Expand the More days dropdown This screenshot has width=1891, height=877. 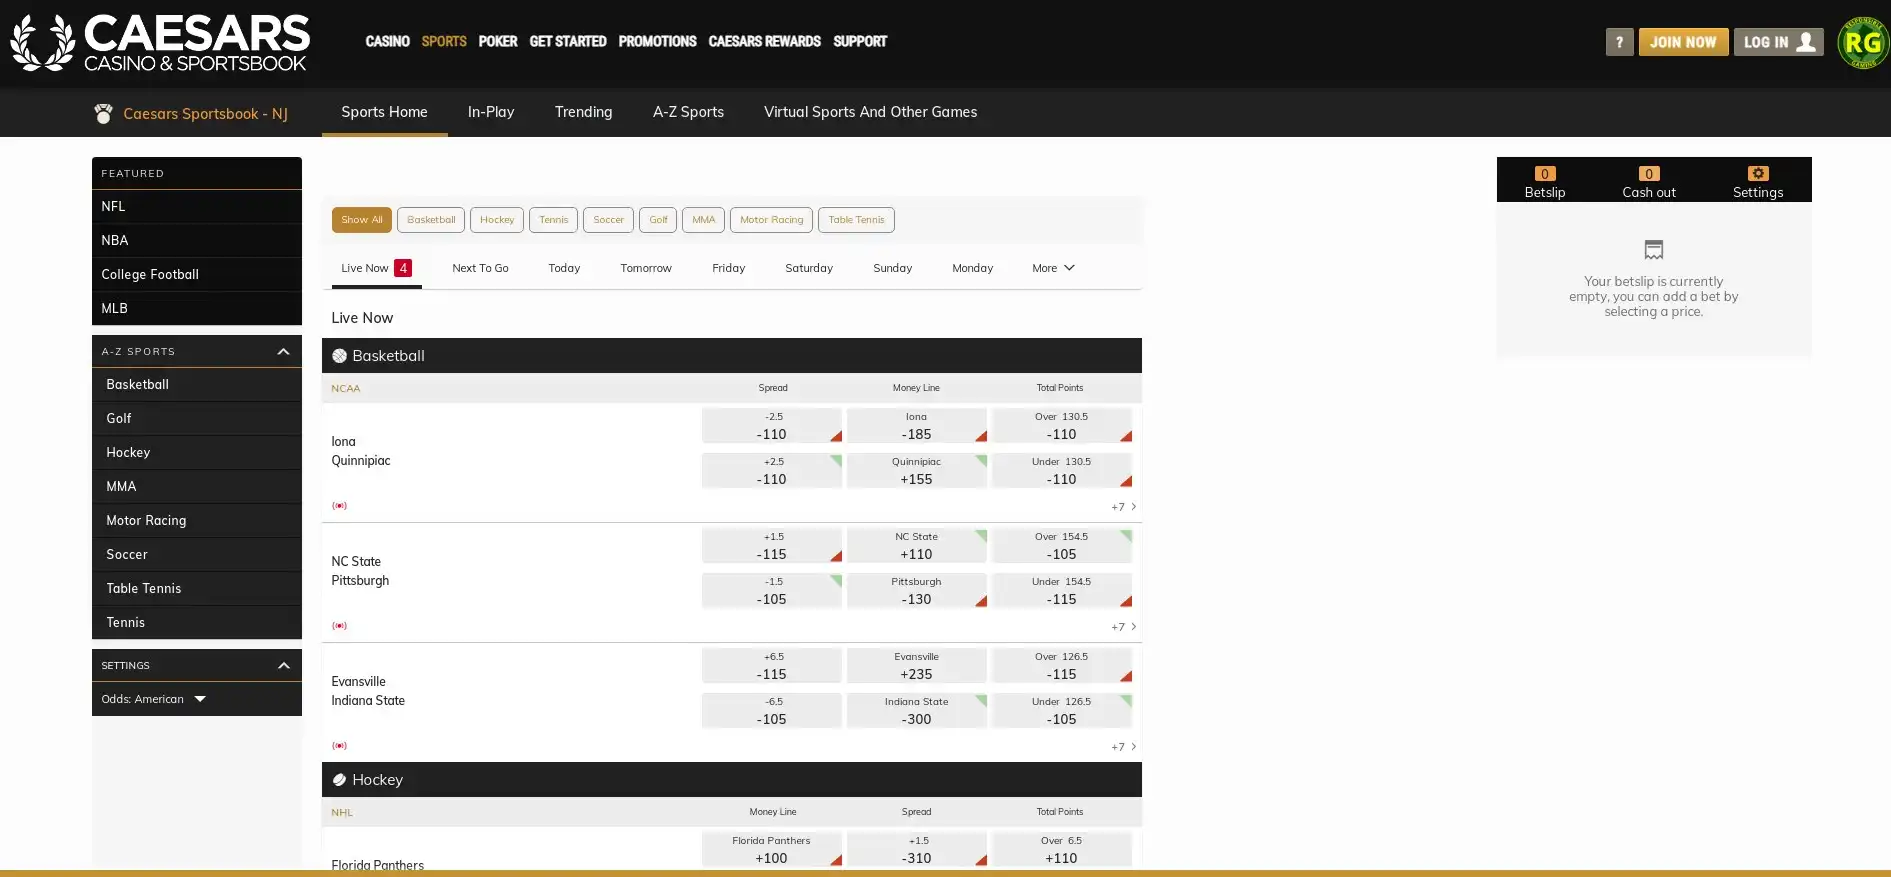click(1053, 268)
